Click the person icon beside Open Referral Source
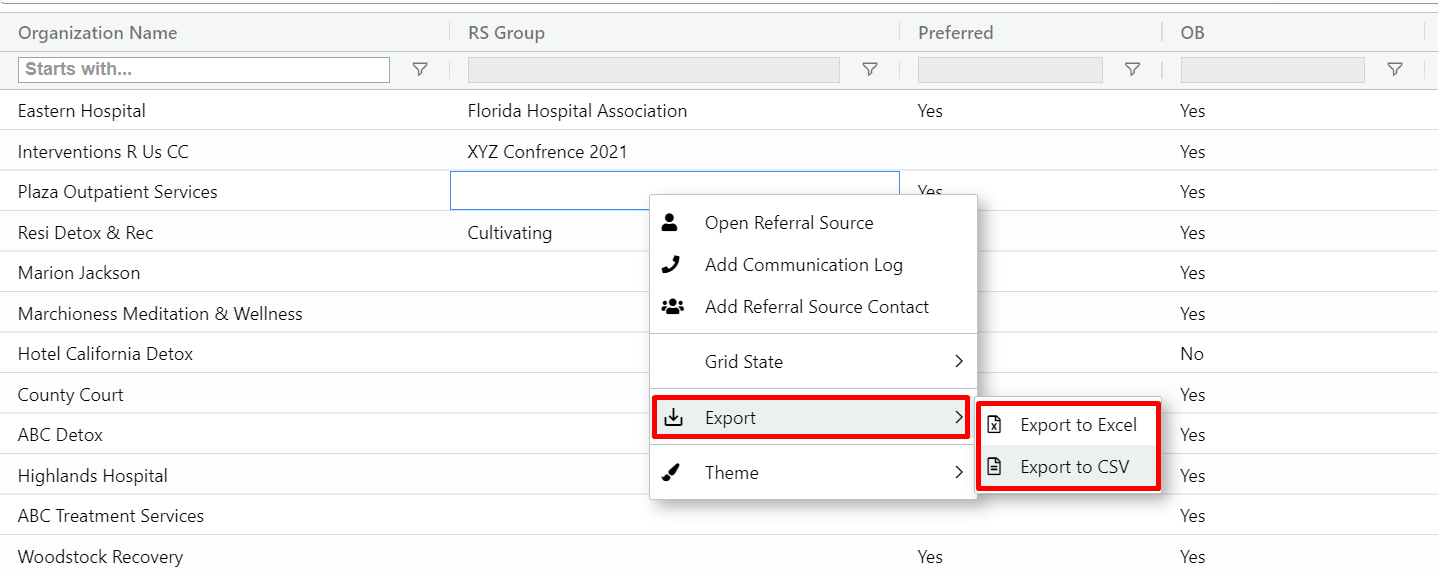This screenshot has height=574, width=1438. point(670,222)
